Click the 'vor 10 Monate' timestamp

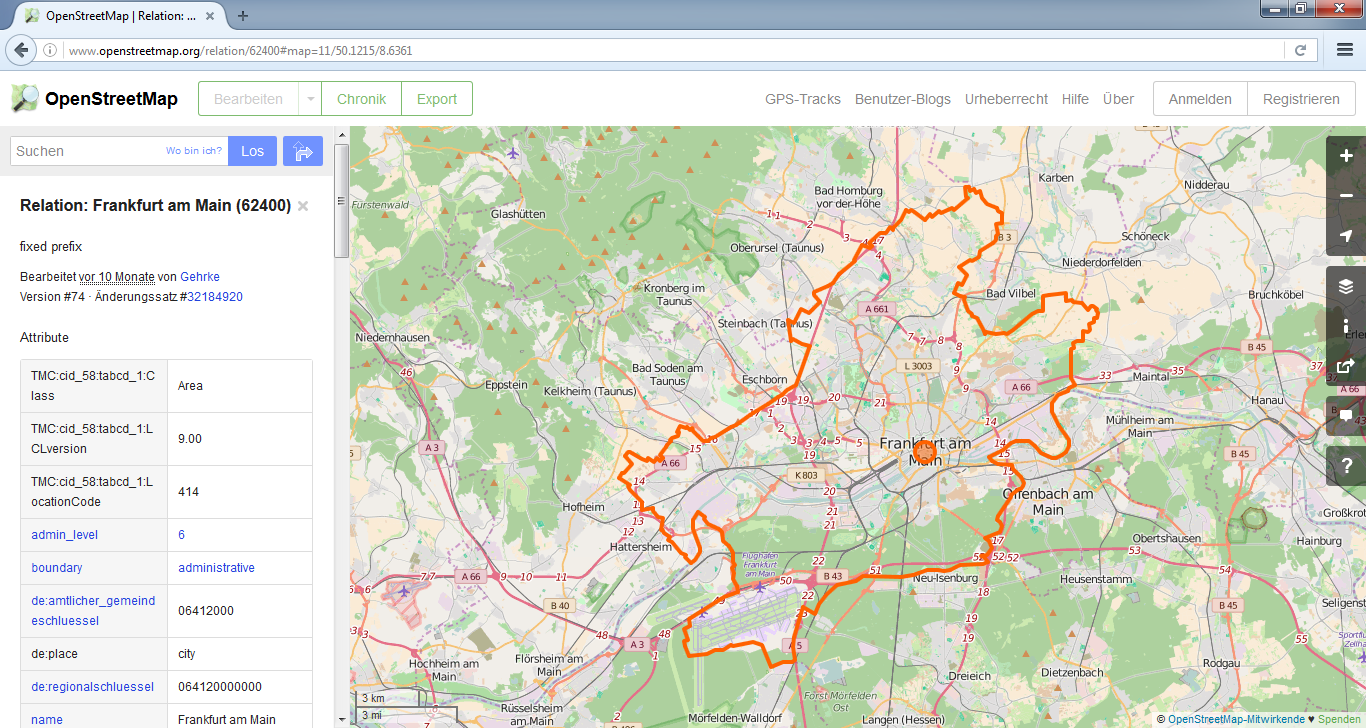tap(117, 277)
